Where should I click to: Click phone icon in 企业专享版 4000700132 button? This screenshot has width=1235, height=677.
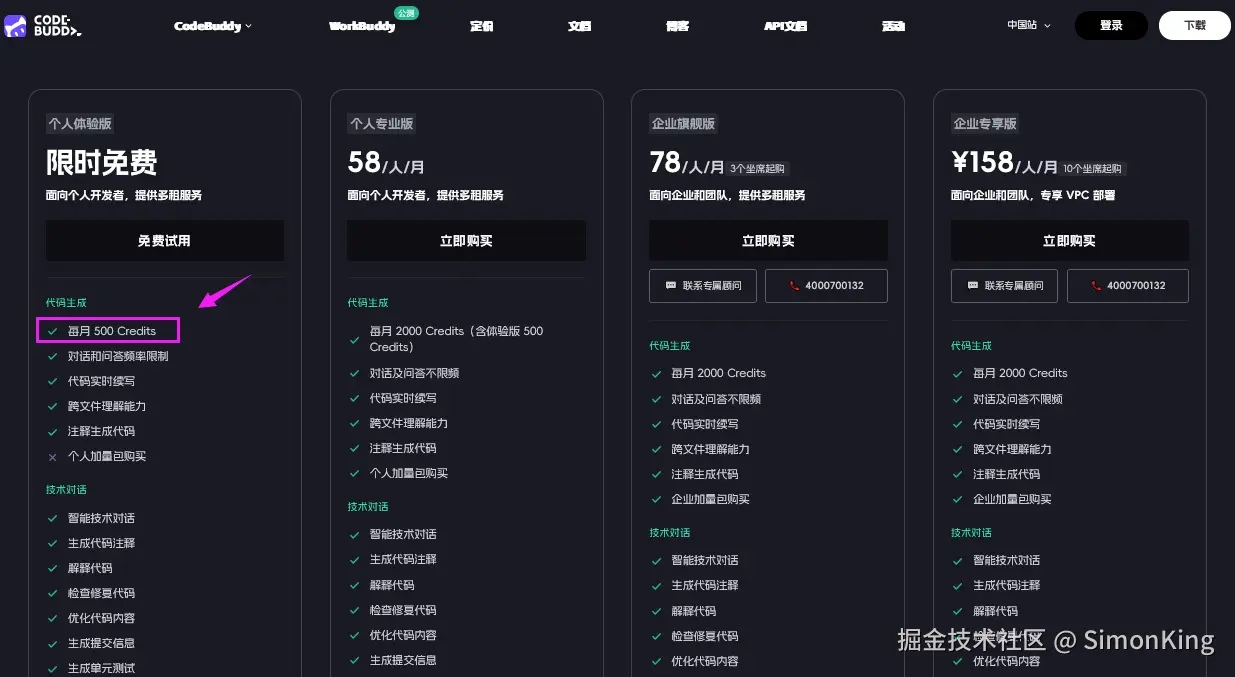1096,286
